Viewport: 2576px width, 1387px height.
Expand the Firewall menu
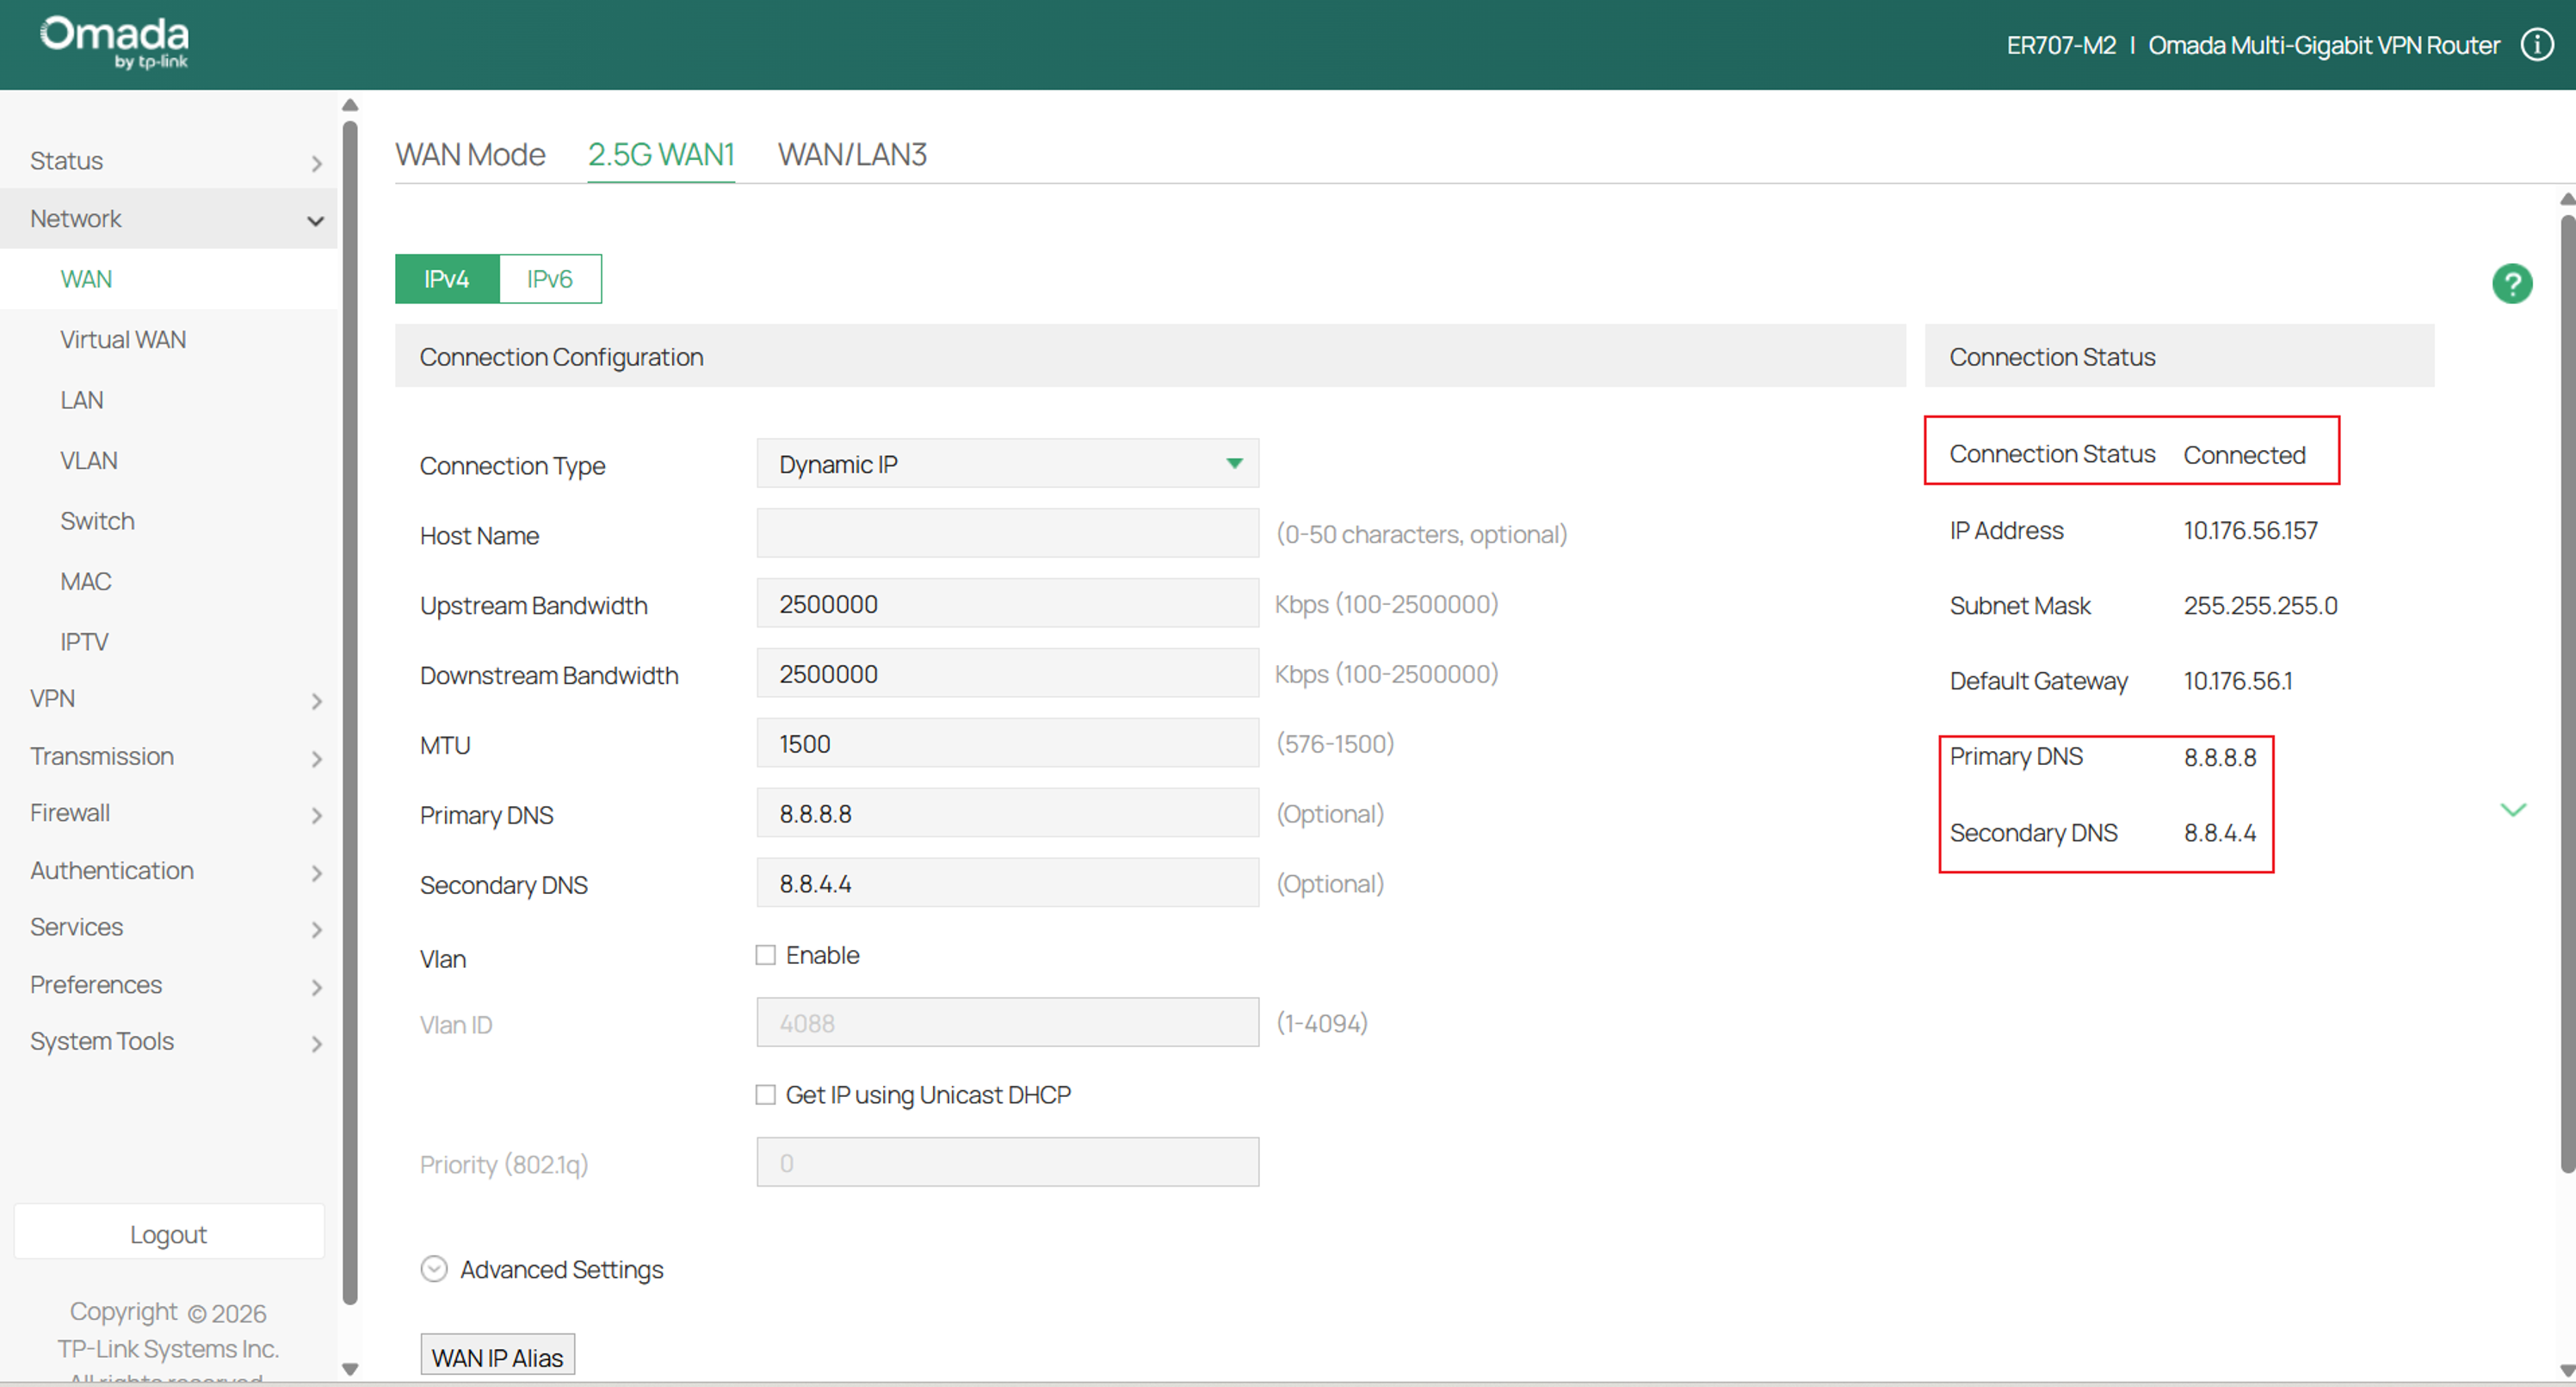pos(169,814)
